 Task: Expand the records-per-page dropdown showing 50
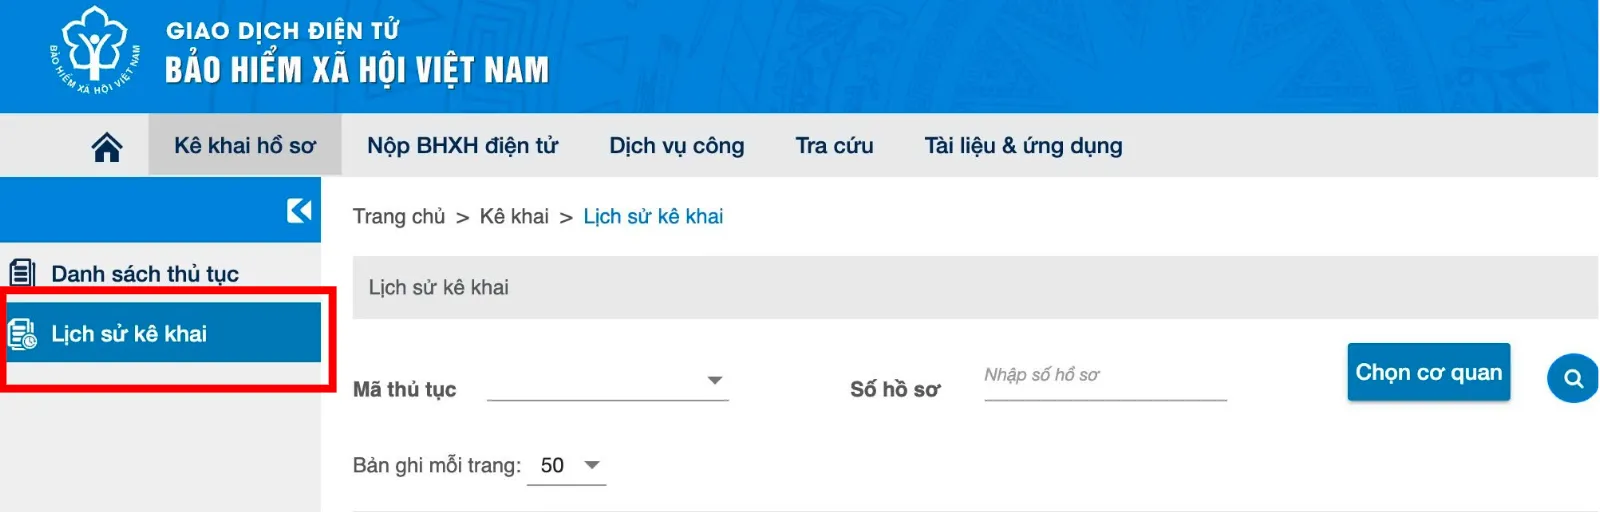pos(567,466)
